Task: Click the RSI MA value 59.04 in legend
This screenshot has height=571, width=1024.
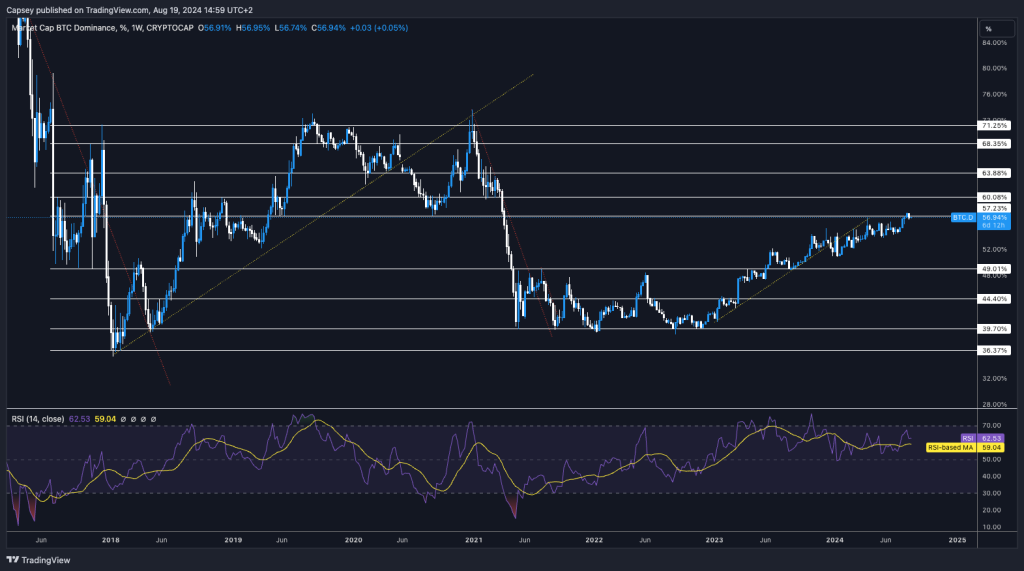Action: tap(106, 419)
